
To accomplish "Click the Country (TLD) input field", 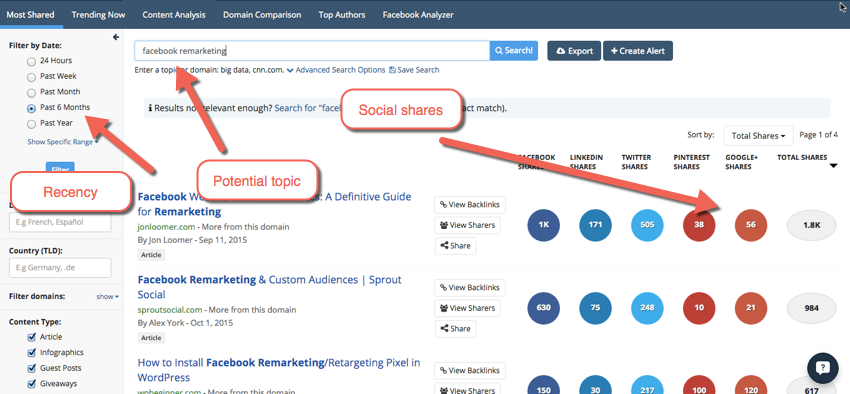I will (60, 268).
